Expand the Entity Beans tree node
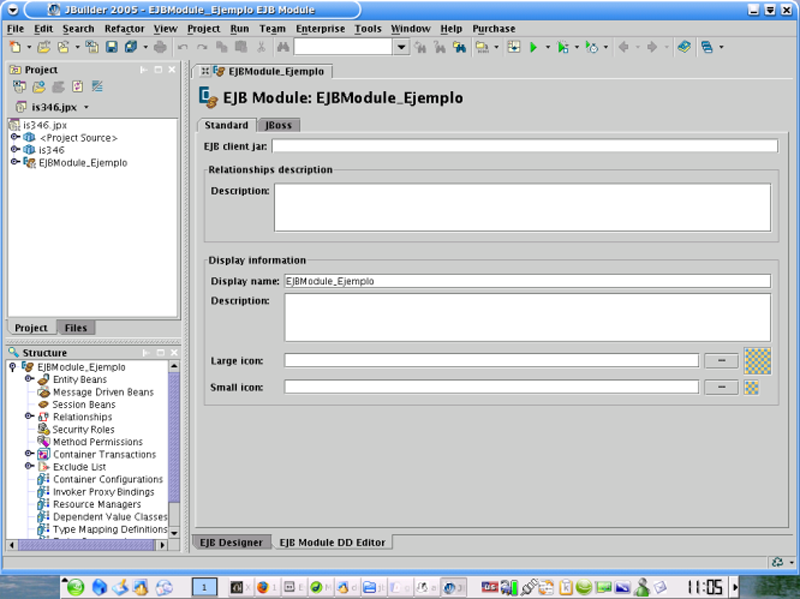This screenshot has height=599, width=800. [x=28, y=380]
